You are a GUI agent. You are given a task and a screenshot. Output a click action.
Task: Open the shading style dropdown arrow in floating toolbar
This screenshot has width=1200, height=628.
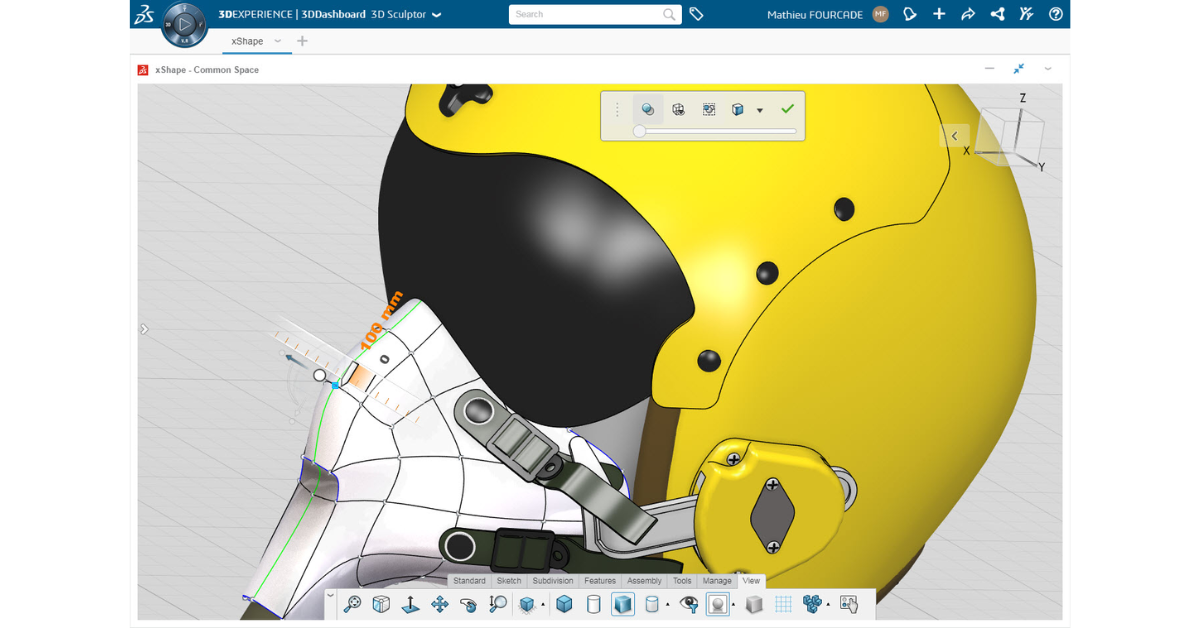pos(758,110)
